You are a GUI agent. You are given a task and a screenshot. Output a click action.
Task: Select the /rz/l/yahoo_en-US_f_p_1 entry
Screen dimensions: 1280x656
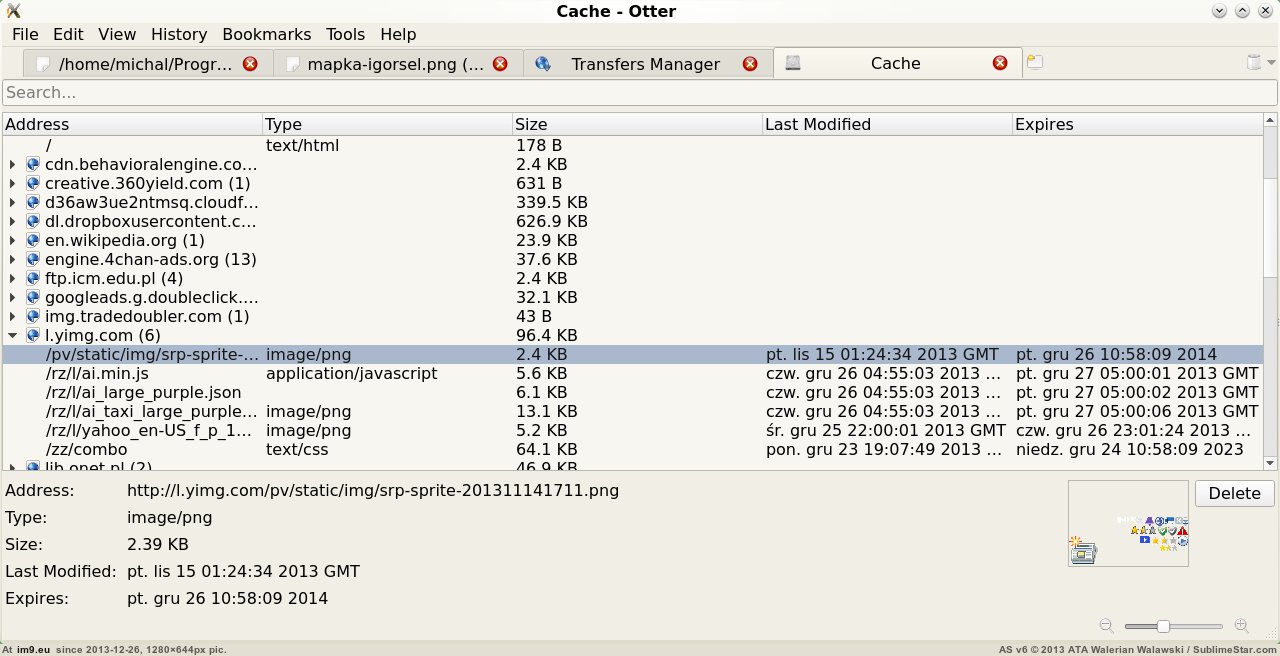click(633, 430)
